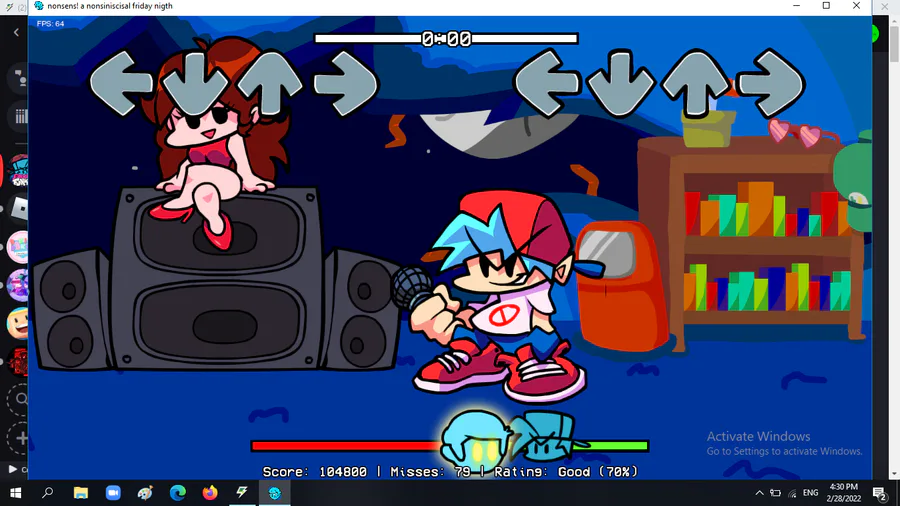Click the song time bar showing 0:00
The image size is (900, 506).
pyautogui.click(x=446, y=38)
